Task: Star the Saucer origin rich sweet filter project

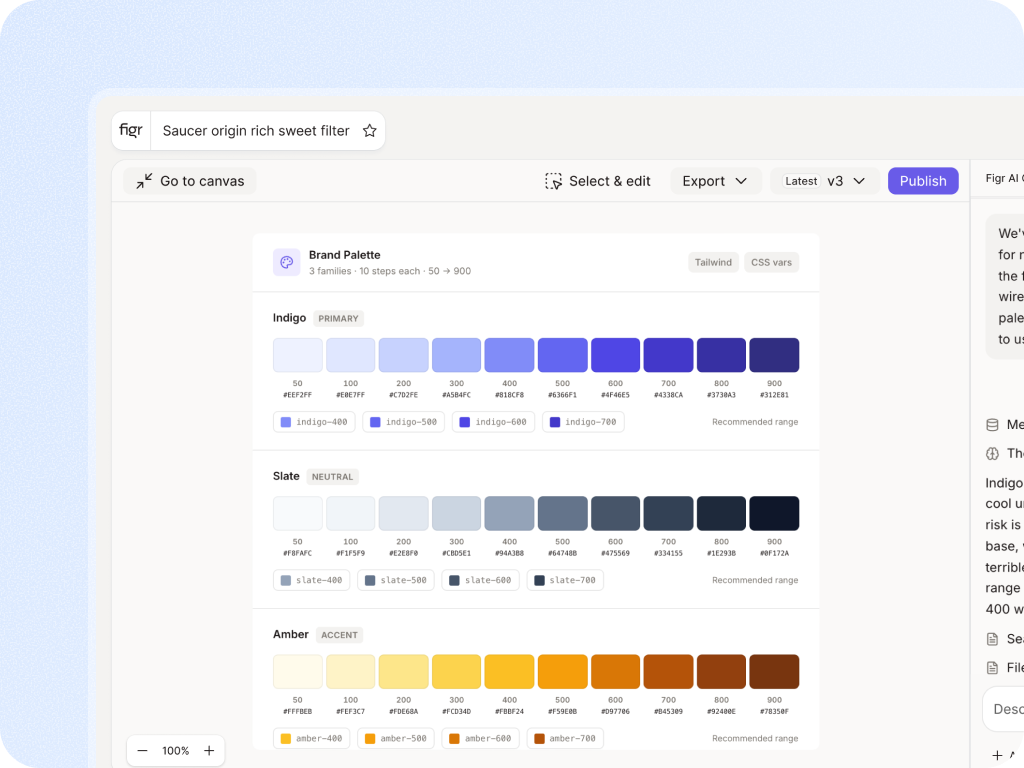Action: (370, 131)
